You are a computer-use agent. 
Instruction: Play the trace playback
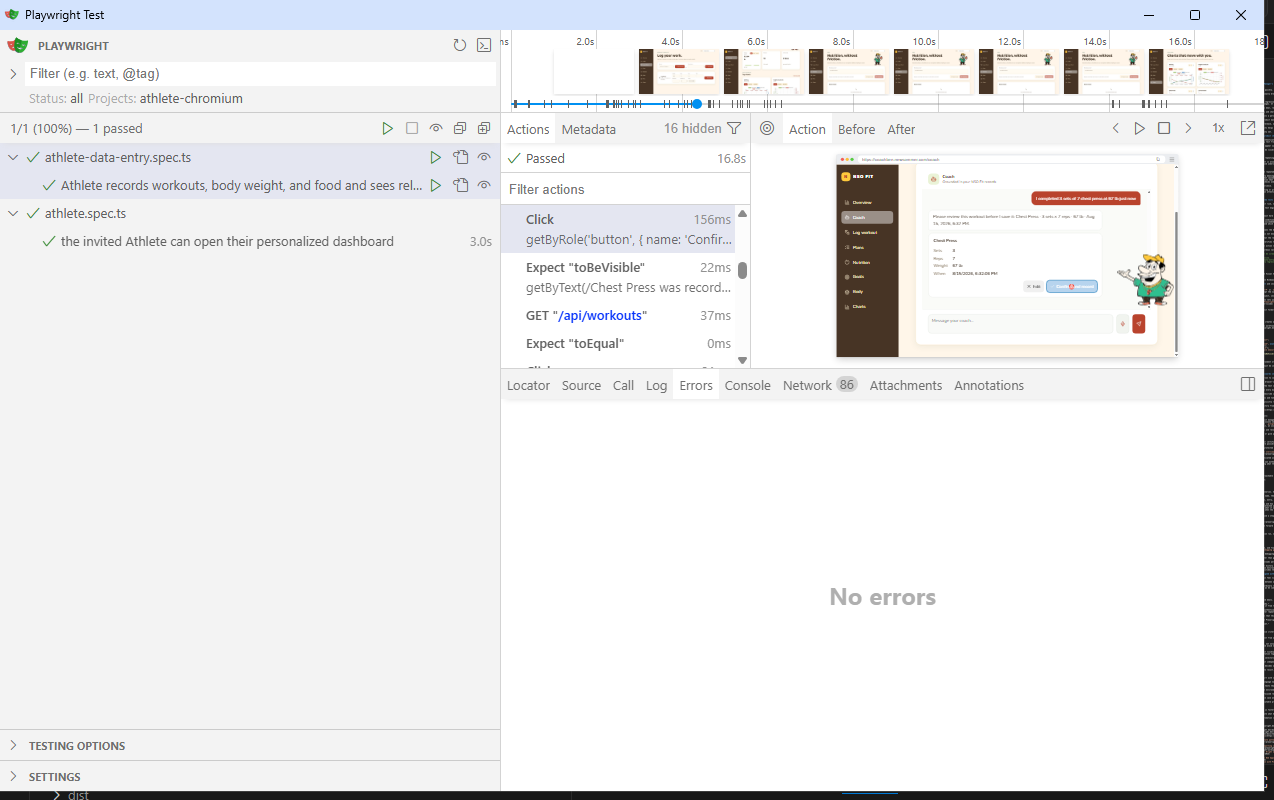[x=1140, y=128]
